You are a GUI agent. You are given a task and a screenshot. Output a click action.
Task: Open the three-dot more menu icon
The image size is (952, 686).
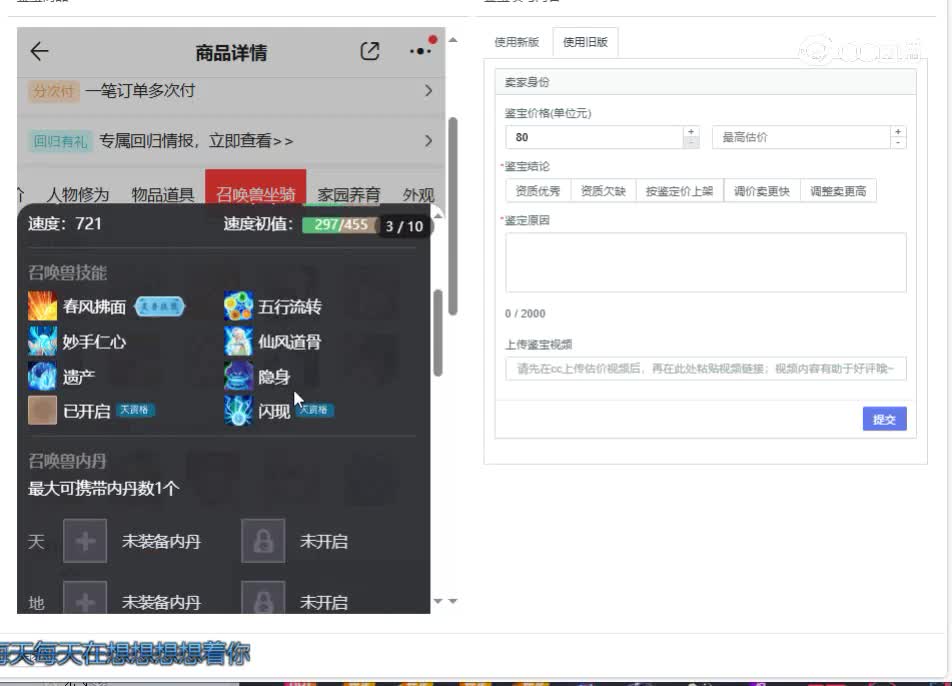click(x=420, y=52)
